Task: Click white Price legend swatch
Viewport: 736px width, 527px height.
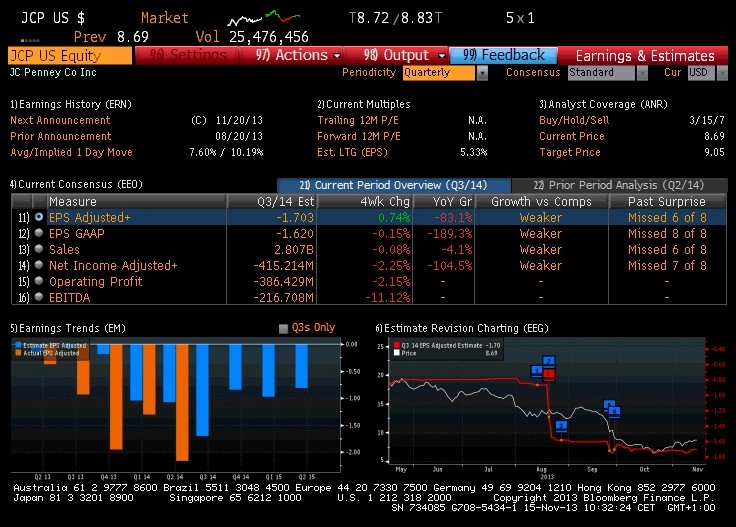Action: point(397,353)
